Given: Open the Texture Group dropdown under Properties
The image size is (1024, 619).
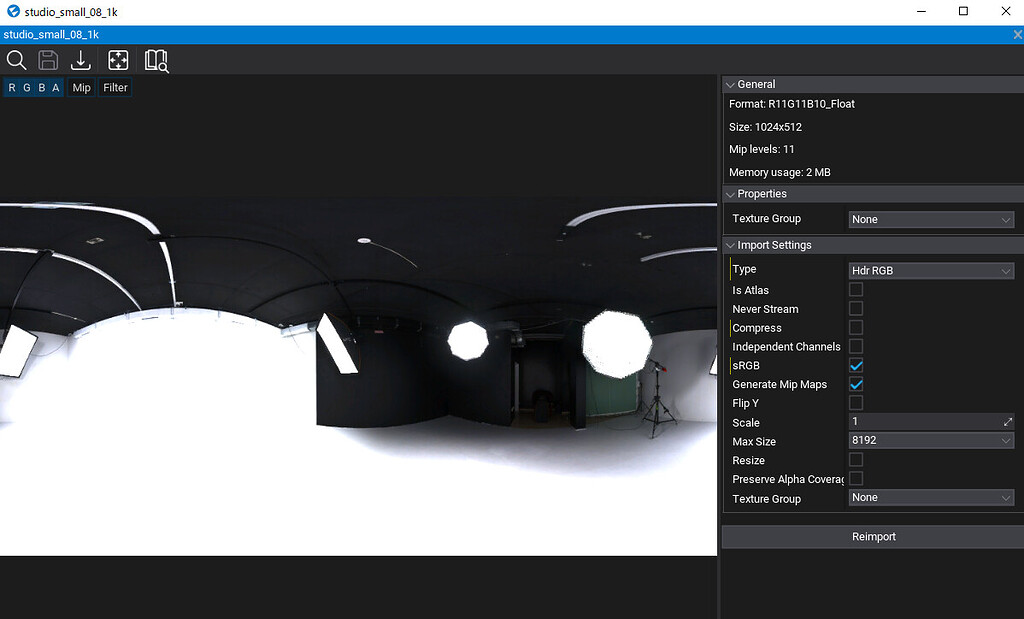Looking at the screenshot, I should point(930,219).
